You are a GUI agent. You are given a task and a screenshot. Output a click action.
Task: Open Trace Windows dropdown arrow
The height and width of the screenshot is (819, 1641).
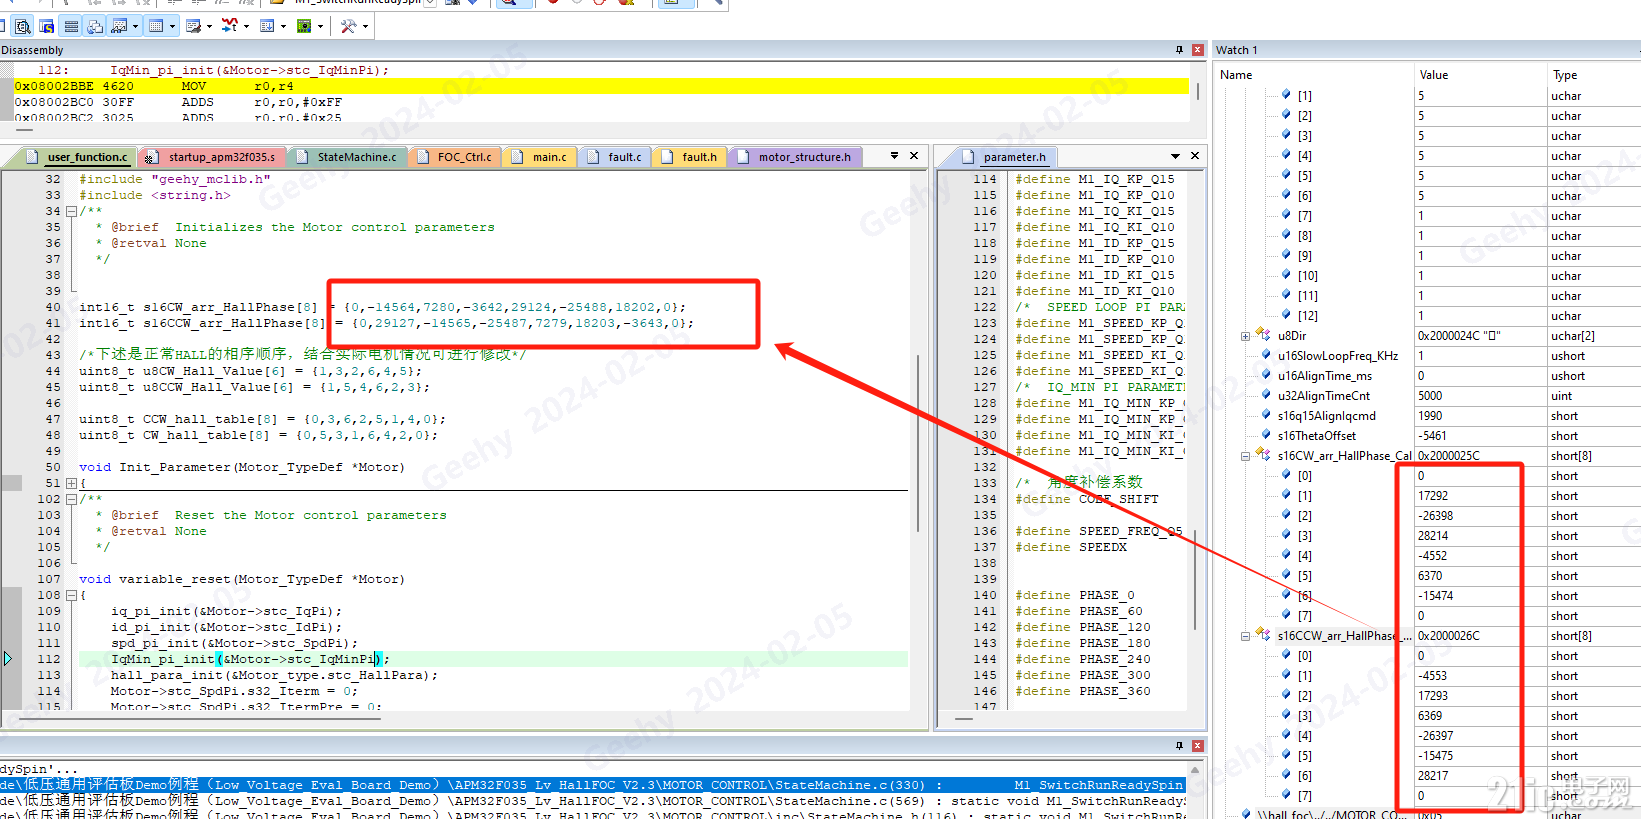click(x=283, y=26)
